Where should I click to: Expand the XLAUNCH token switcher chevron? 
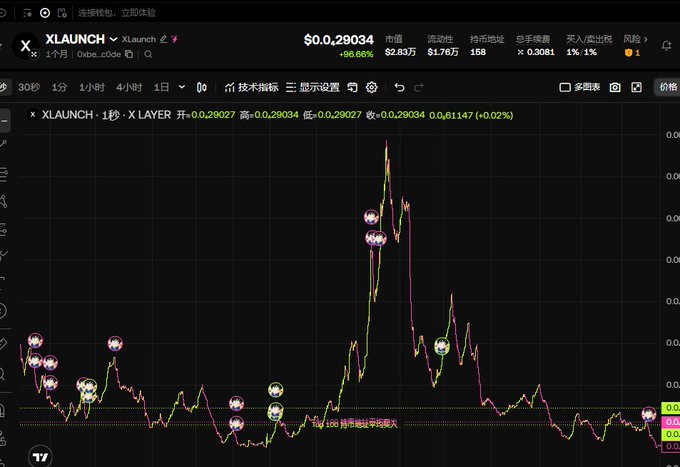pos(113,39)
